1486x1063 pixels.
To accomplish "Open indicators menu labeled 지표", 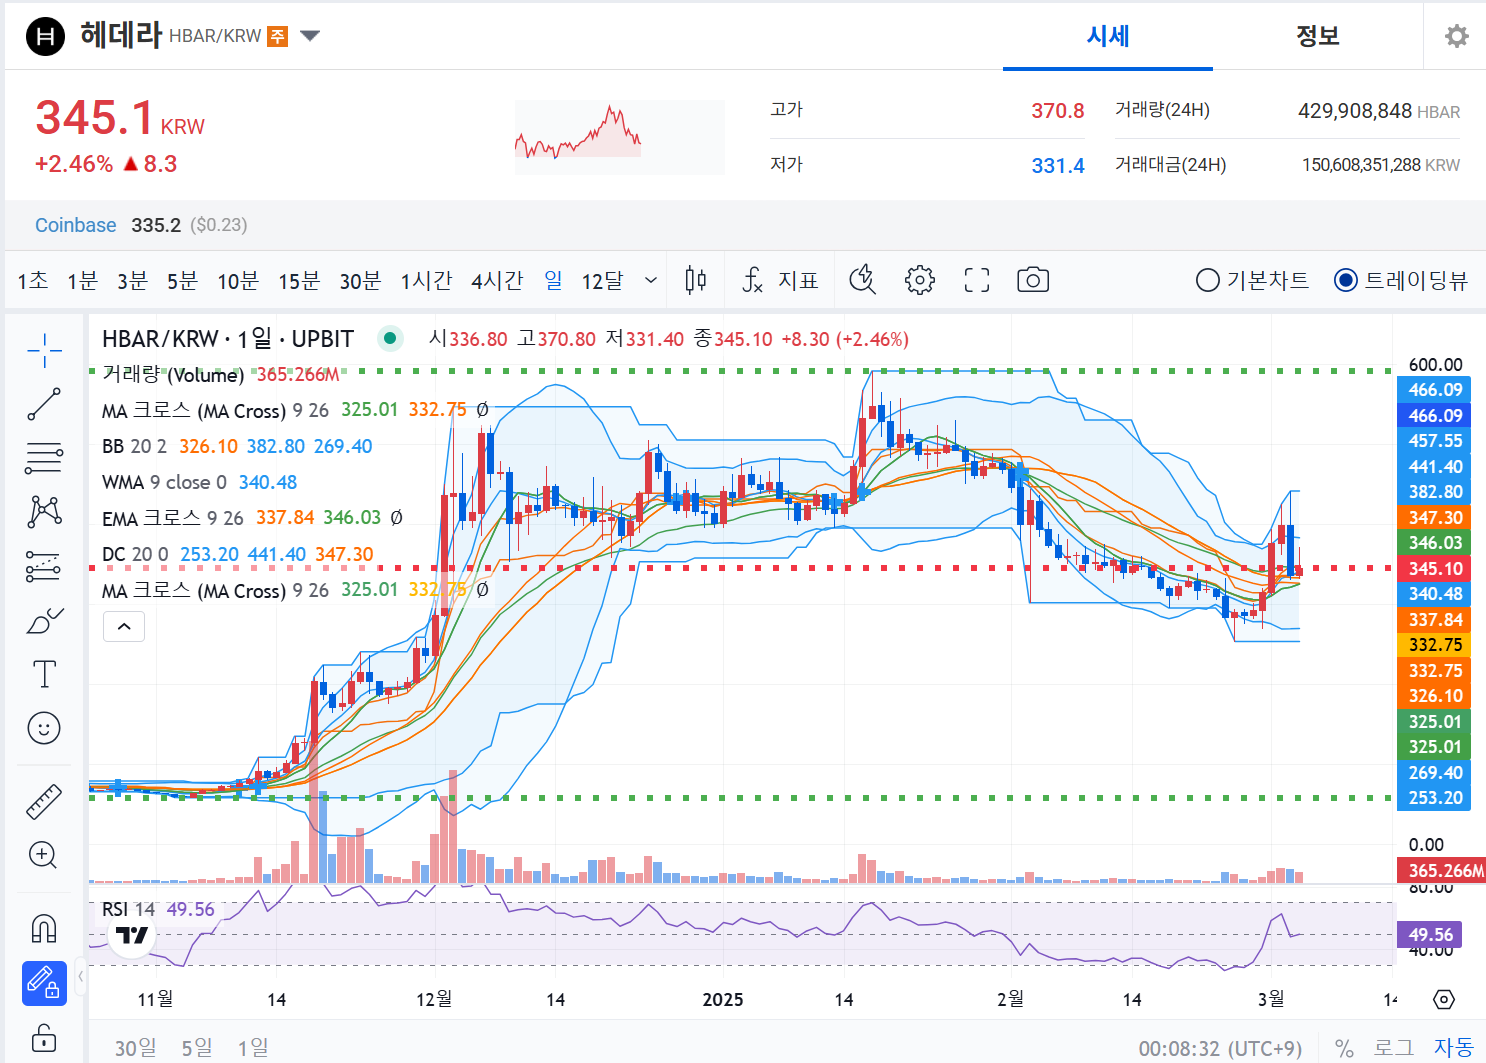I will 781,280.
